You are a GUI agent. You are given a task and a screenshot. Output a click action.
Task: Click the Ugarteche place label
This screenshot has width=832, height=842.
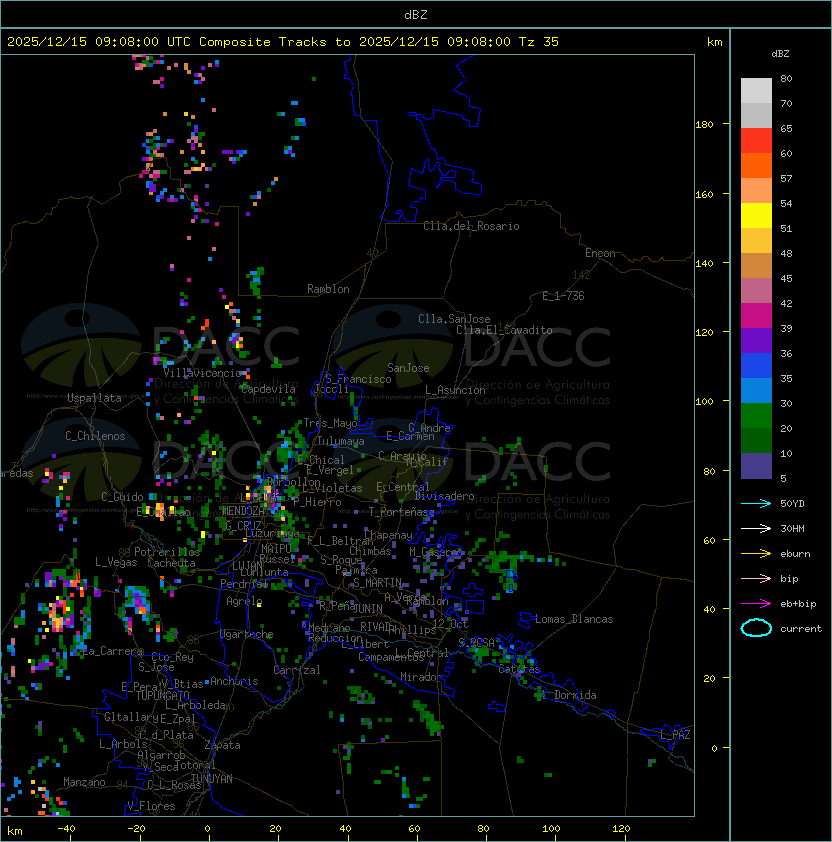[247, 634]
